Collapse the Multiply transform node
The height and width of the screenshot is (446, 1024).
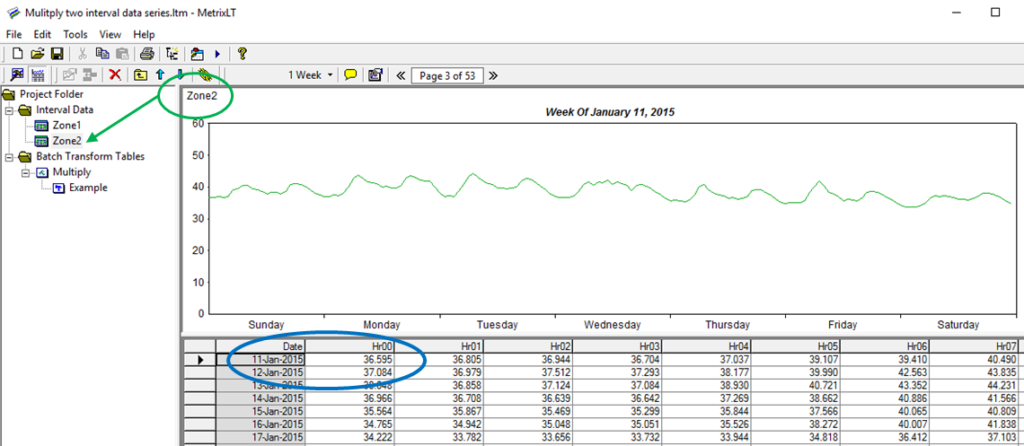pyautogui.click(x=25, y=172)
